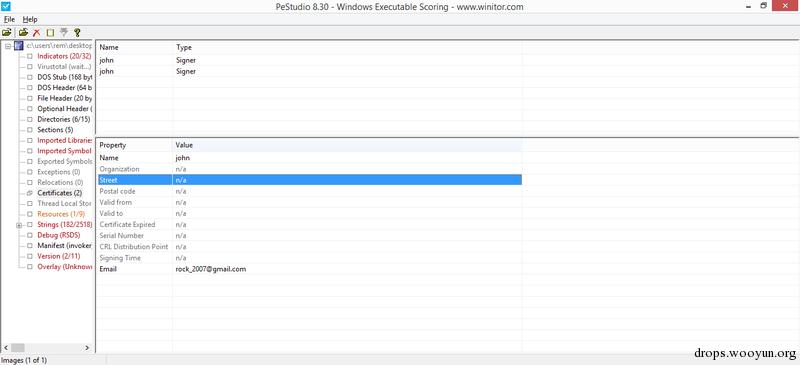
Task: Open Debug (RSDS) in the tree
Action: [x=59, y=235]
